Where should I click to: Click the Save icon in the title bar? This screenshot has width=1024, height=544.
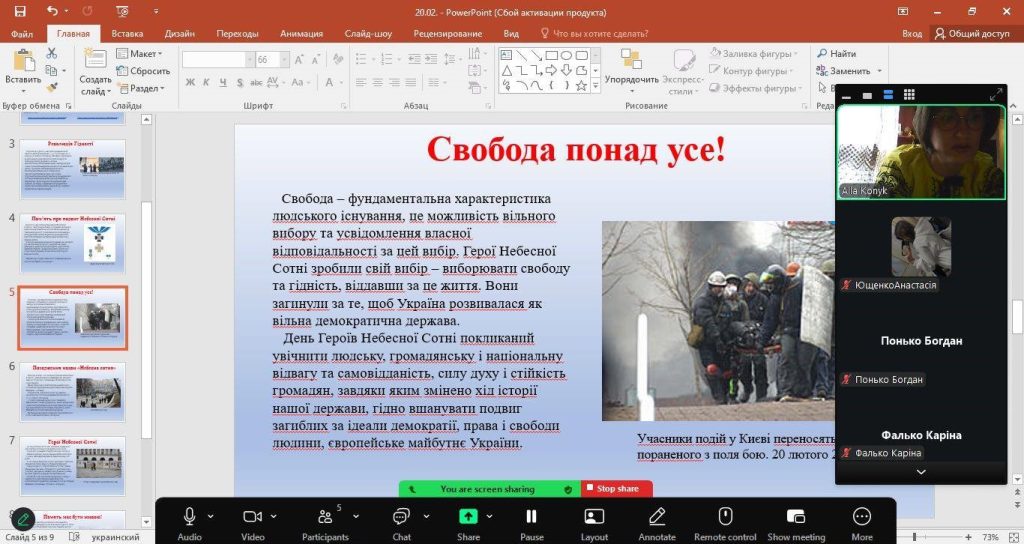pos(20,11)
